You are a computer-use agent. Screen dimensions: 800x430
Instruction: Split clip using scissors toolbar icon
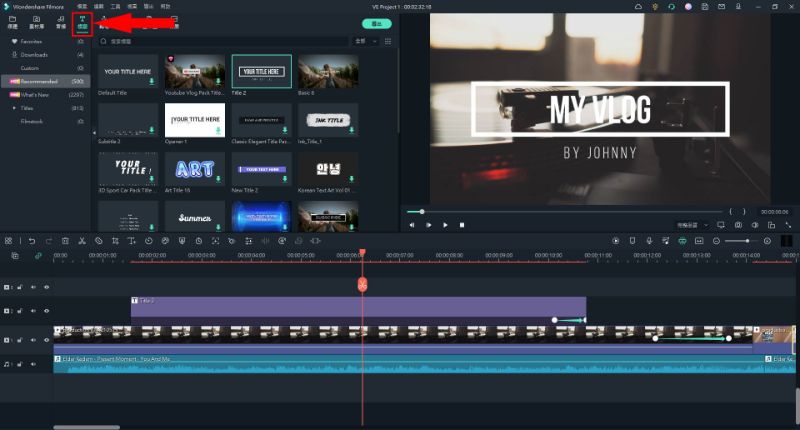(x=82, y=241)
